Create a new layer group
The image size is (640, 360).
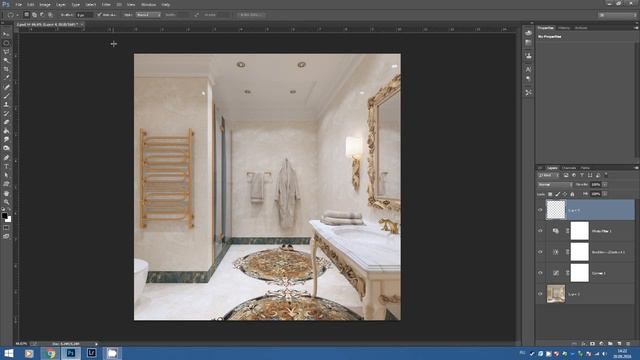click(x=610, y=344)
